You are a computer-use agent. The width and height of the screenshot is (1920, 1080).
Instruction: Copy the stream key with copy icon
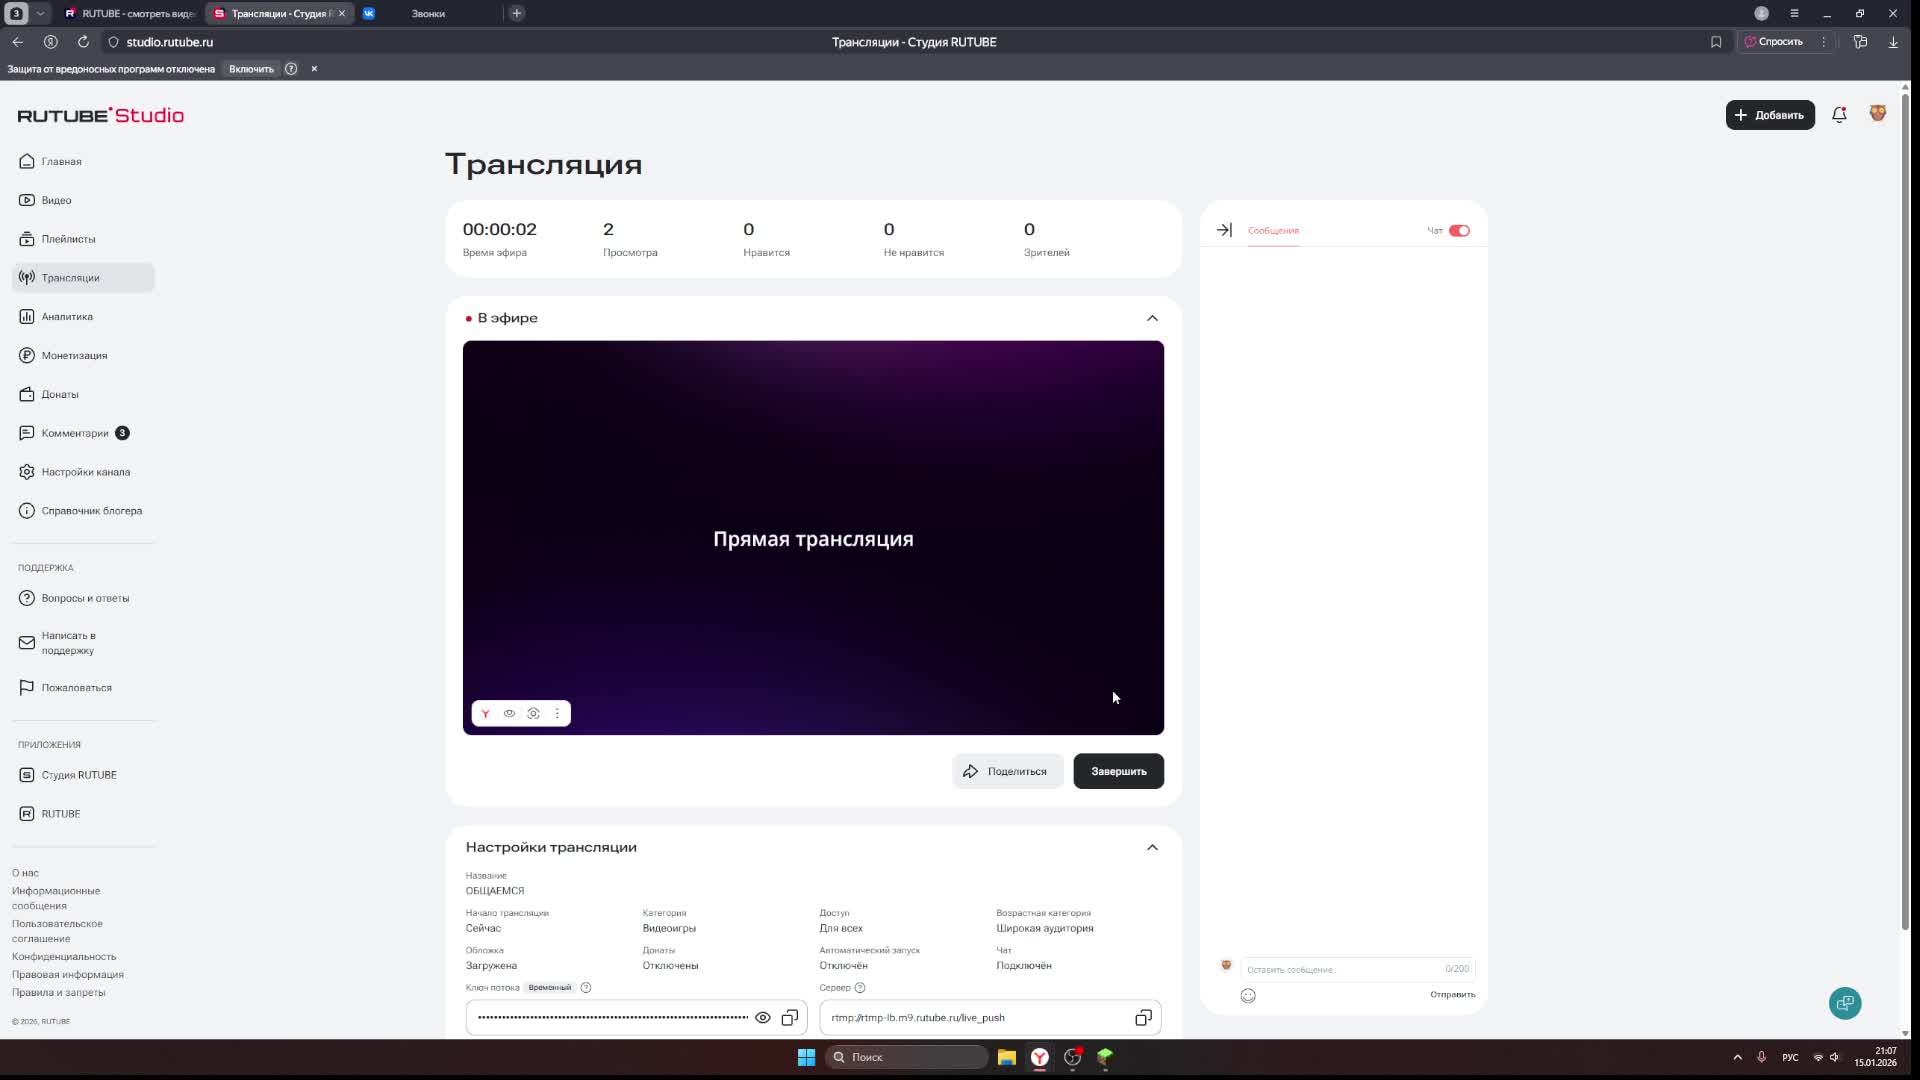pyautogui.click(x=790, y=1018)
